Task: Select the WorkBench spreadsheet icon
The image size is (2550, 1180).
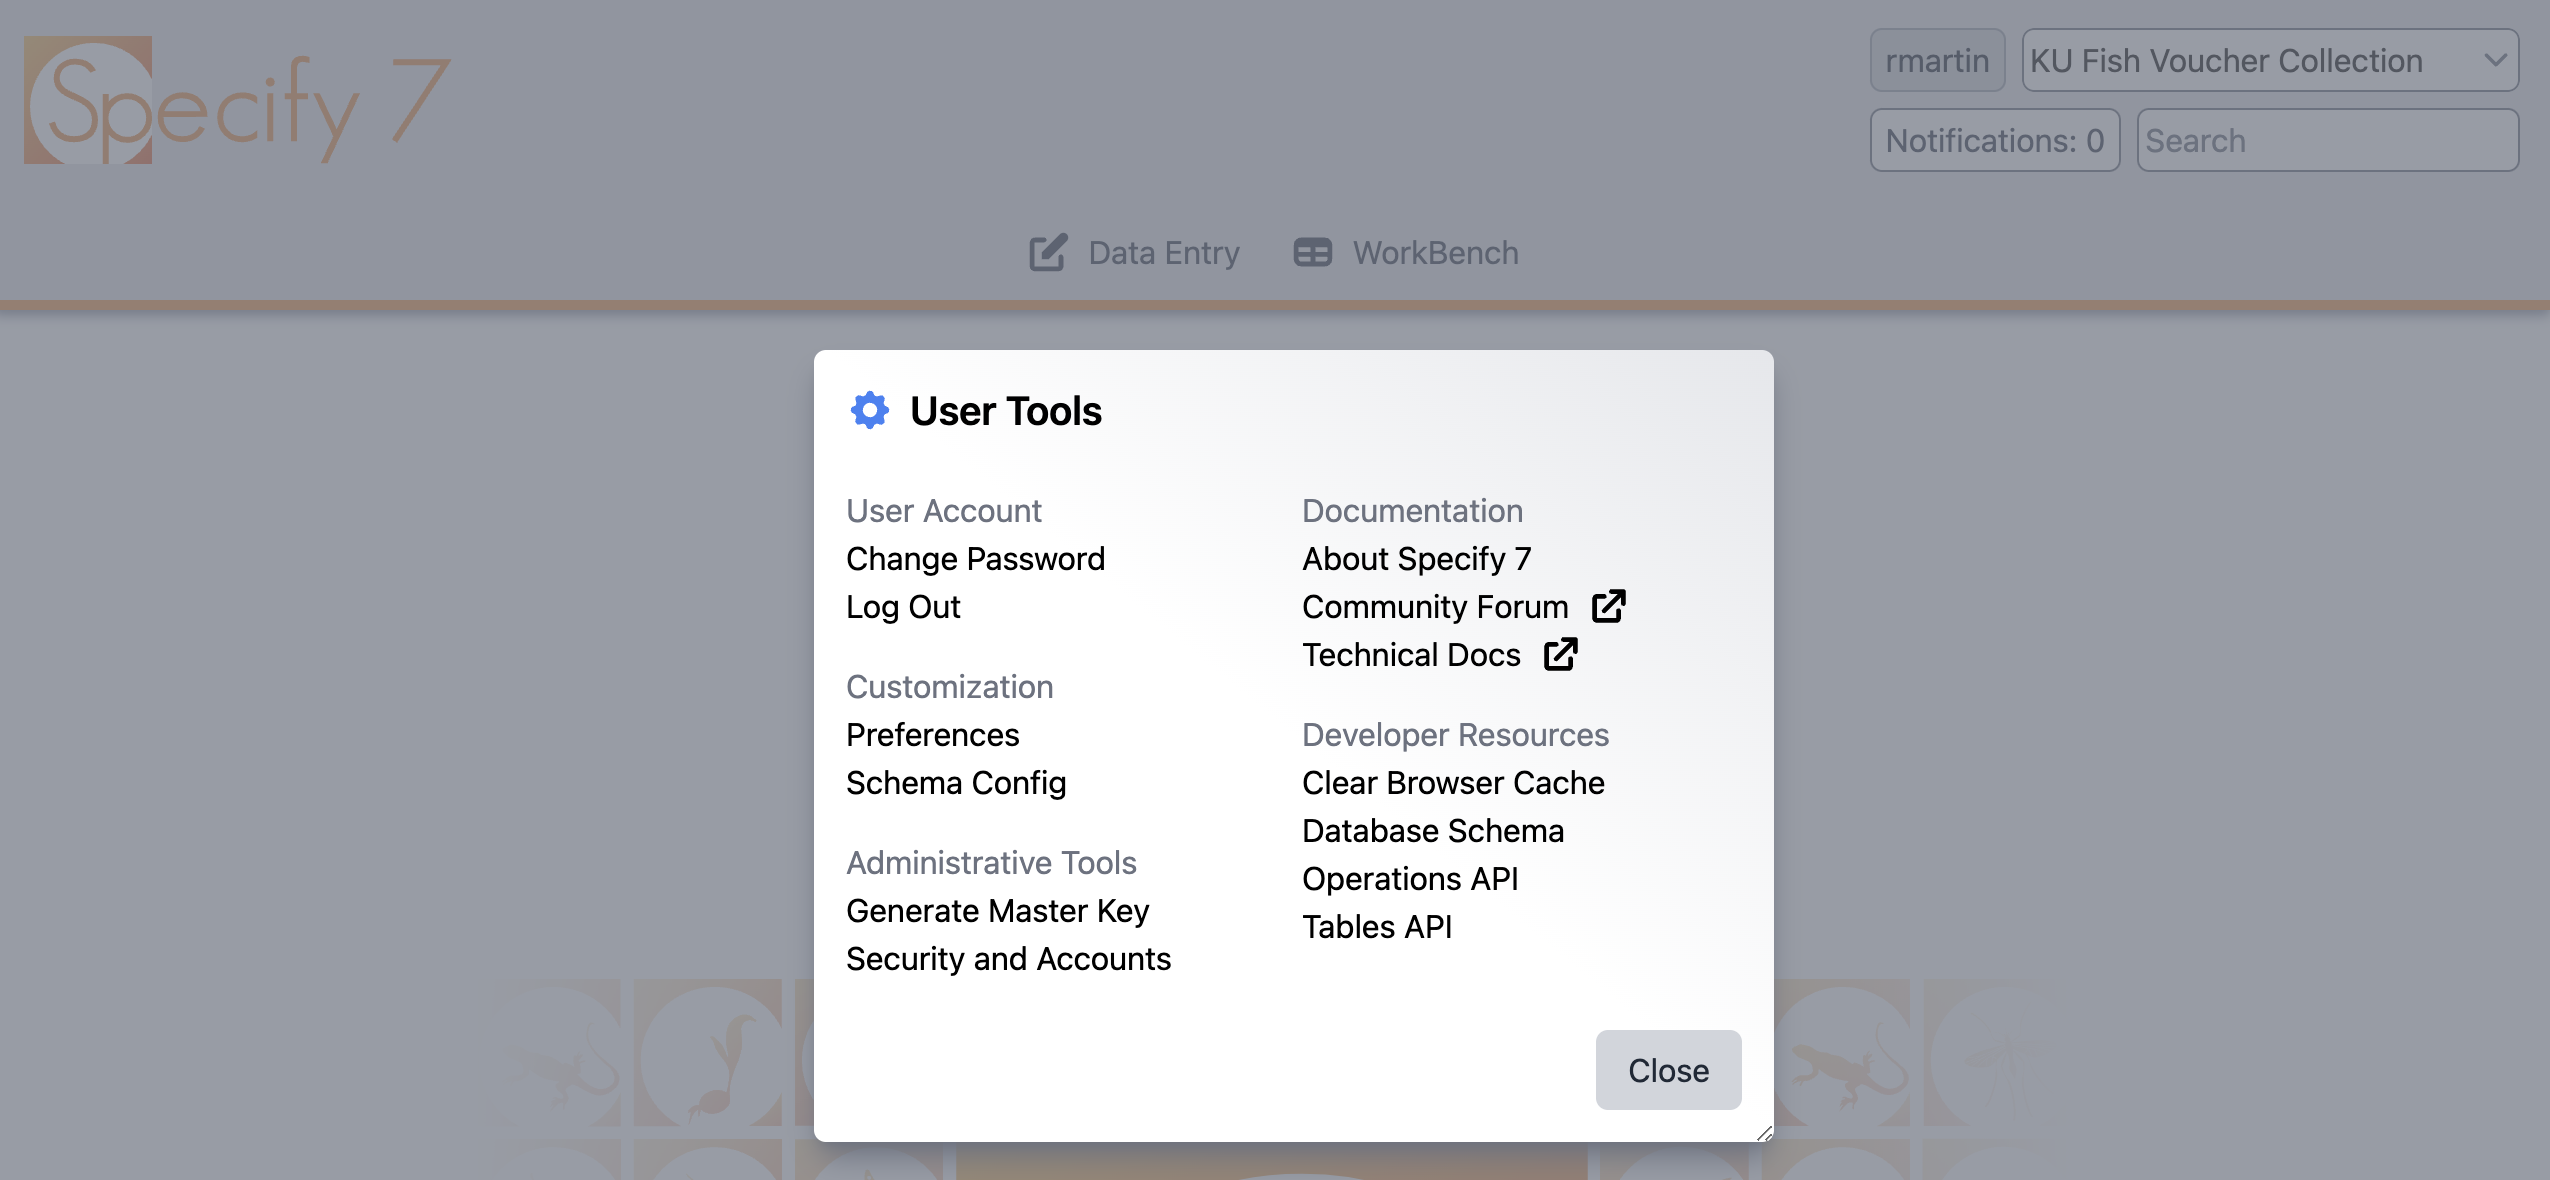Action: point(1311,252)
